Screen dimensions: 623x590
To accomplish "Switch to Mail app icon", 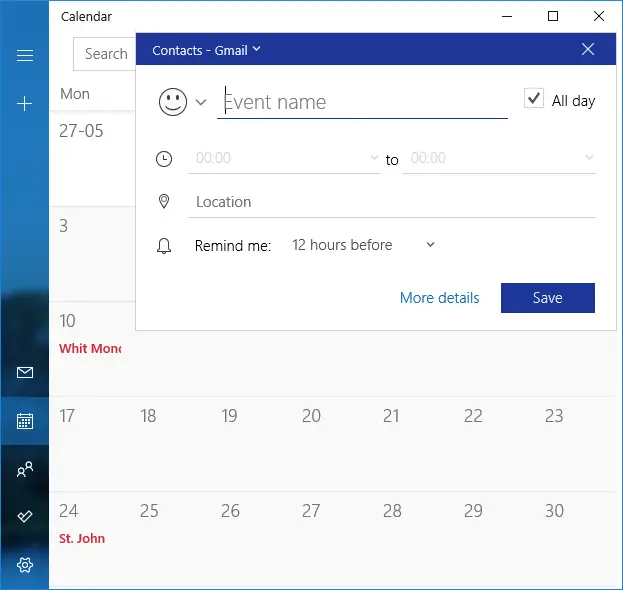I will [25, 372].
